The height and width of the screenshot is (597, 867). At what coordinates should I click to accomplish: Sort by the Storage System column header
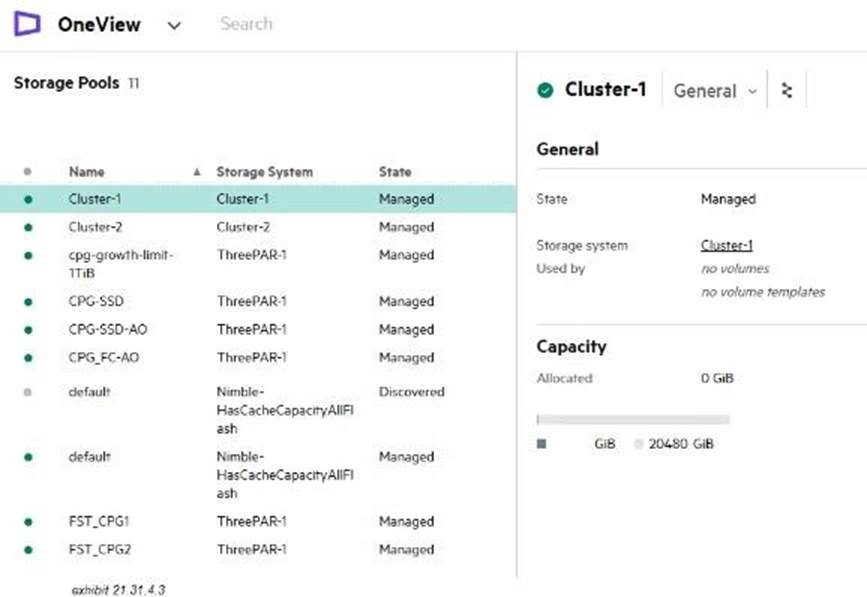tap(264, 172)
